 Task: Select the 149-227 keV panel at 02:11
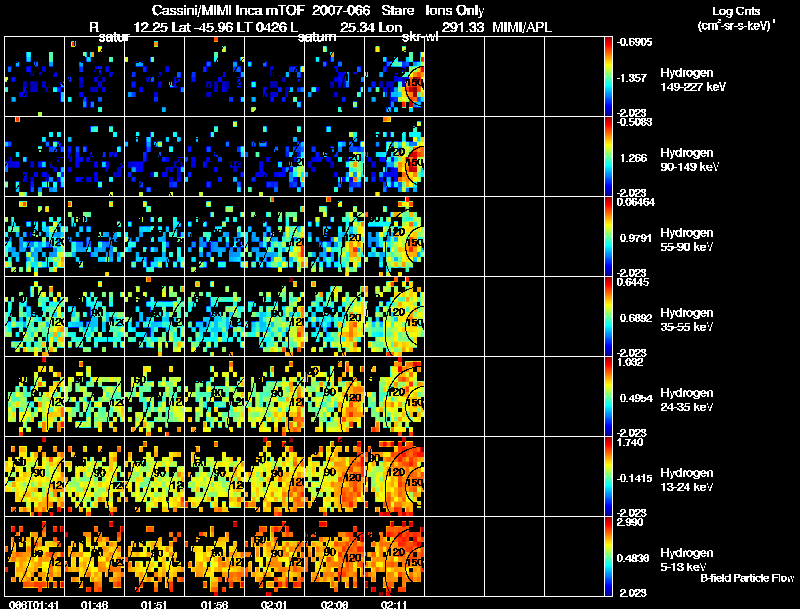tap(394, 77)
